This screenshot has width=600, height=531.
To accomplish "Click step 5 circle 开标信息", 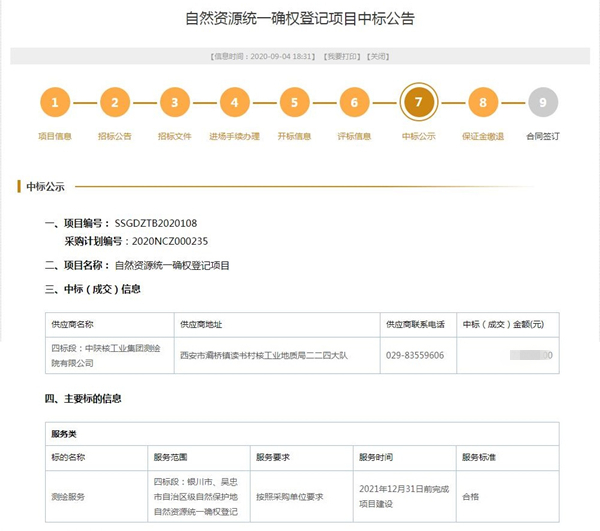I will click(x=294, y=102).
